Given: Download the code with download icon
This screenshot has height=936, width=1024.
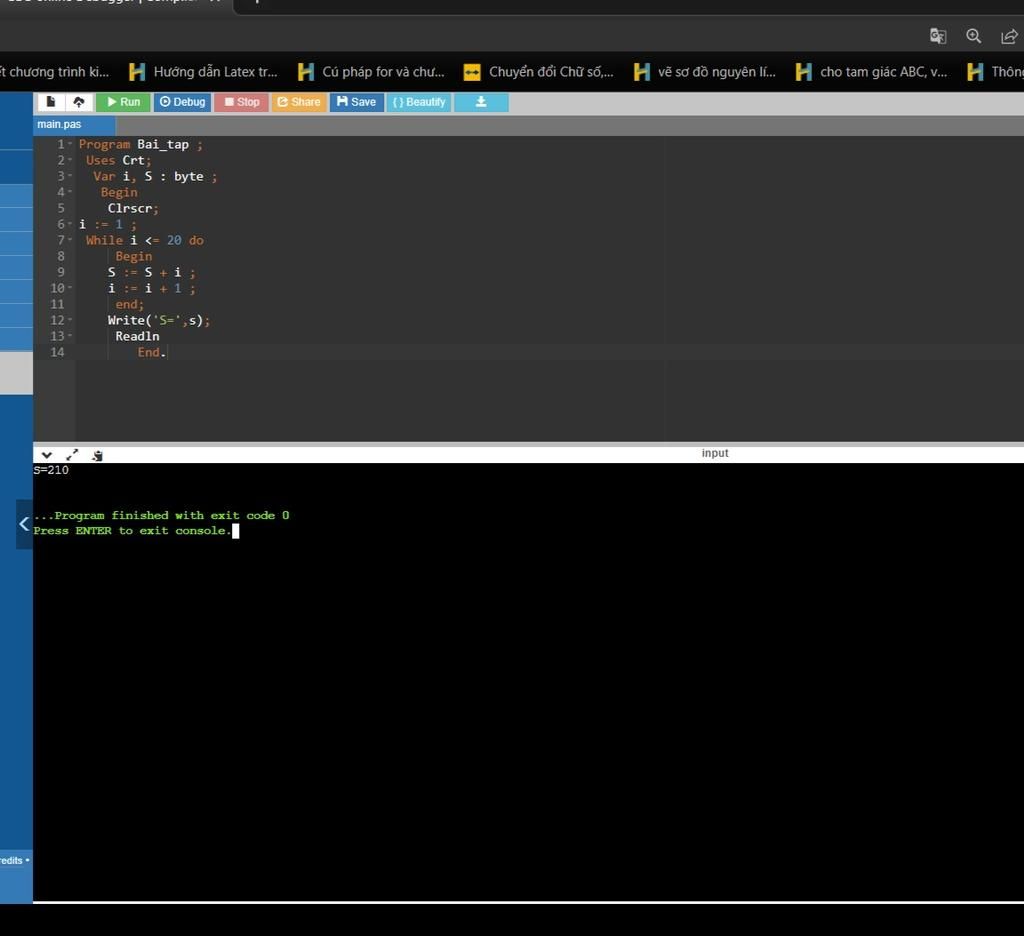Looking at the screenshot, I should point(481,102).
